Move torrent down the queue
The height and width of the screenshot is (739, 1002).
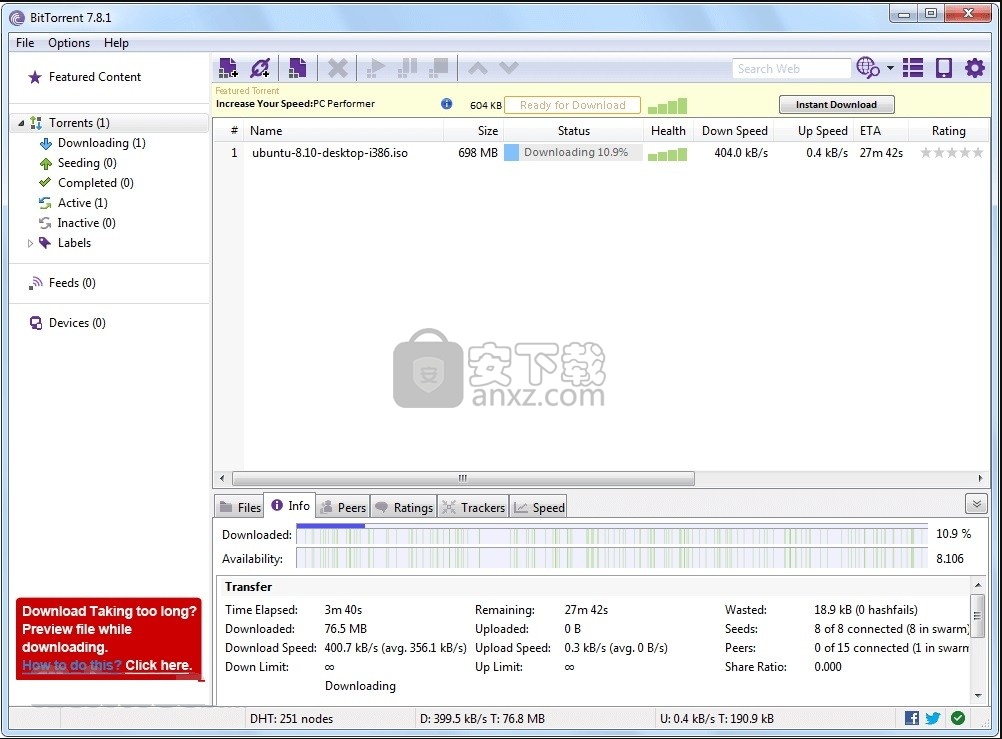pos(509,67)
